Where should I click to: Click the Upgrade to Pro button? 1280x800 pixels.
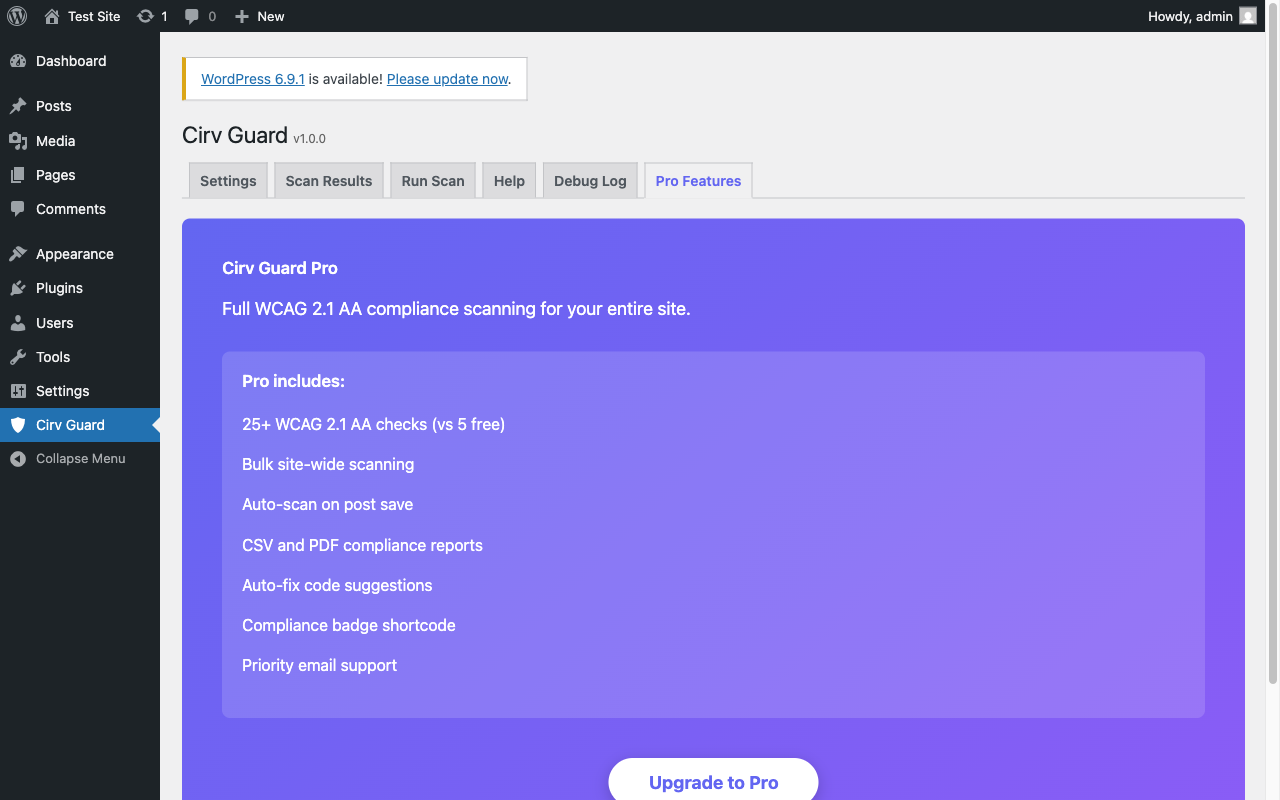click(713, 782)
